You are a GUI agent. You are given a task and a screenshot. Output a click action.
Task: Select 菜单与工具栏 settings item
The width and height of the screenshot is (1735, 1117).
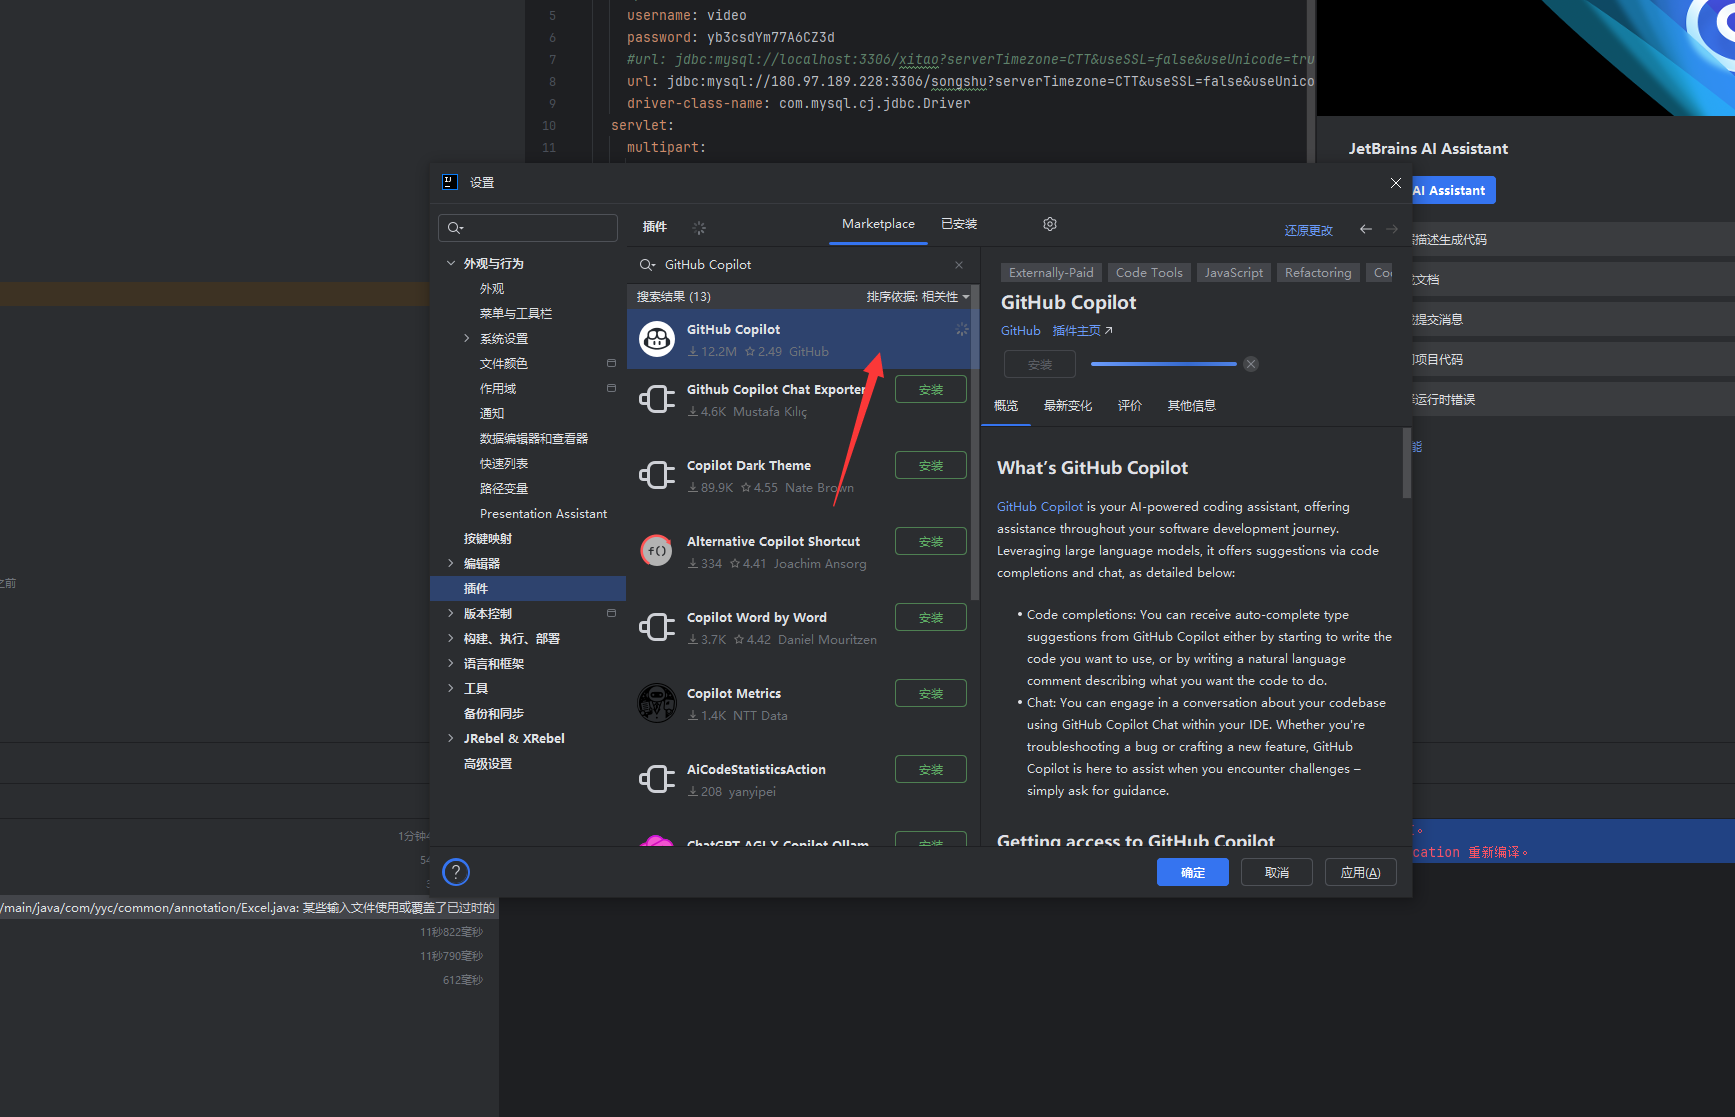point(516,313)
